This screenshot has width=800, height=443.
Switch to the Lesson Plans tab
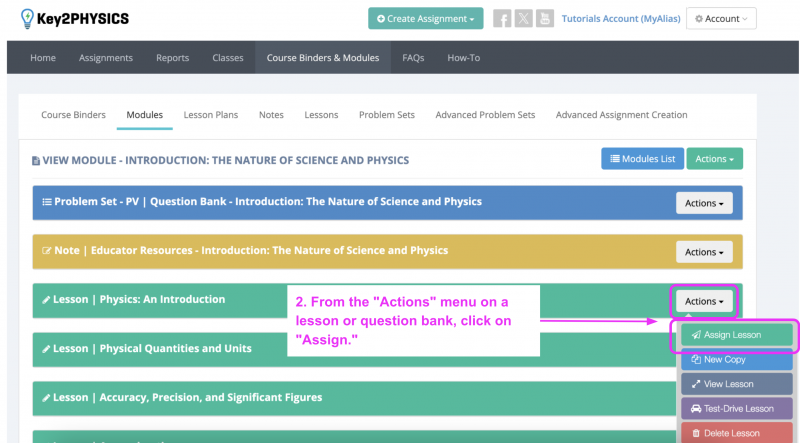[x=210, y=115]
